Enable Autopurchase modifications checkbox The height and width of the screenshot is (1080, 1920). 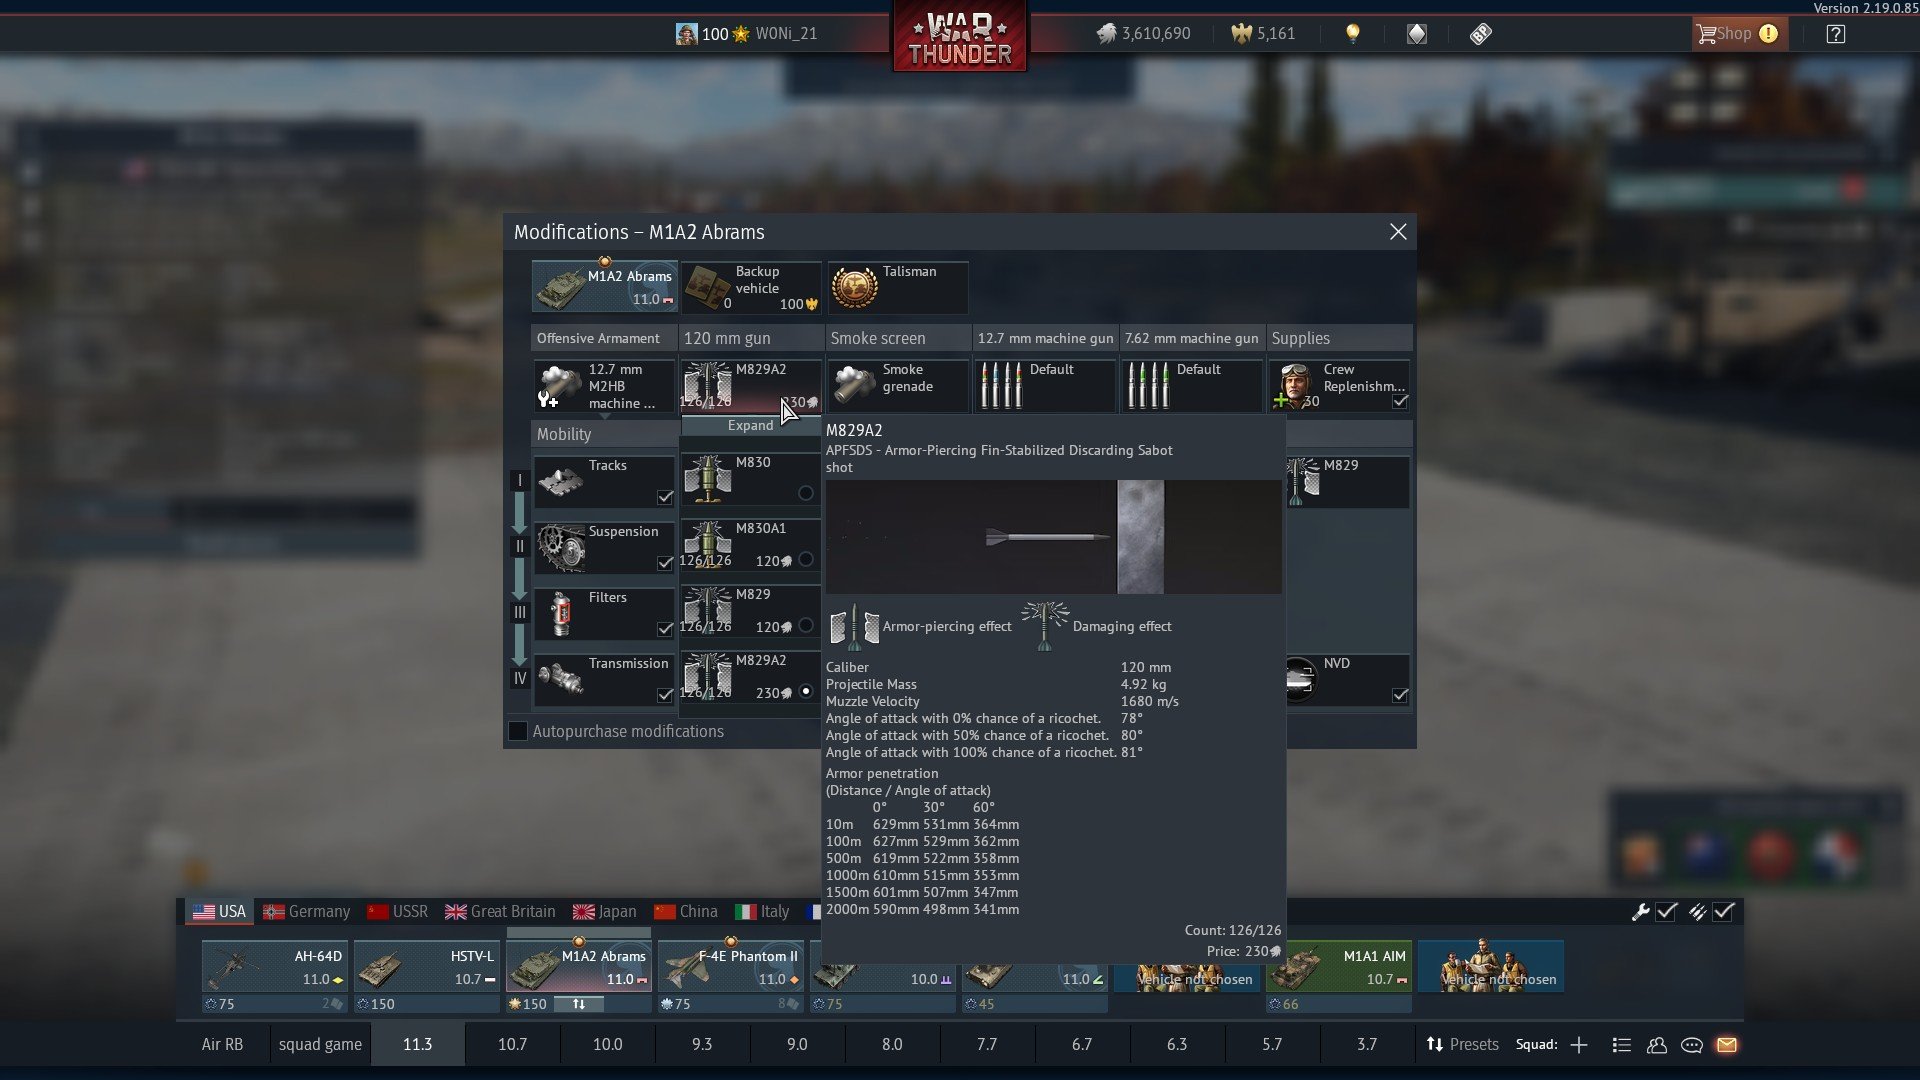(518, 731)
